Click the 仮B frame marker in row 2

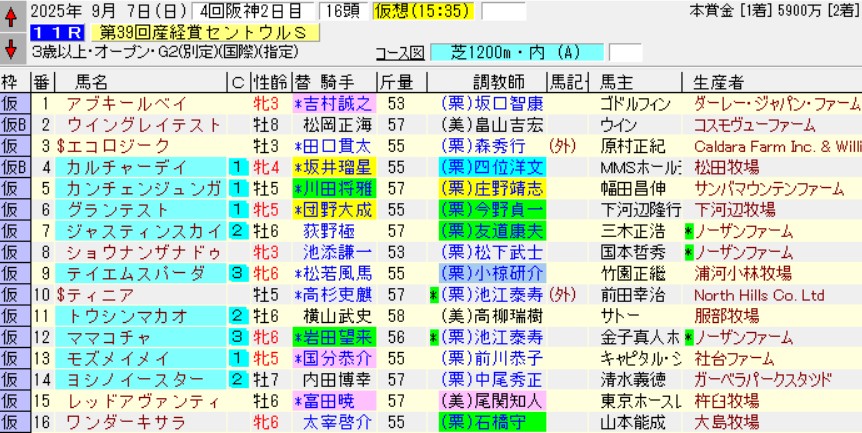point(13,124)
